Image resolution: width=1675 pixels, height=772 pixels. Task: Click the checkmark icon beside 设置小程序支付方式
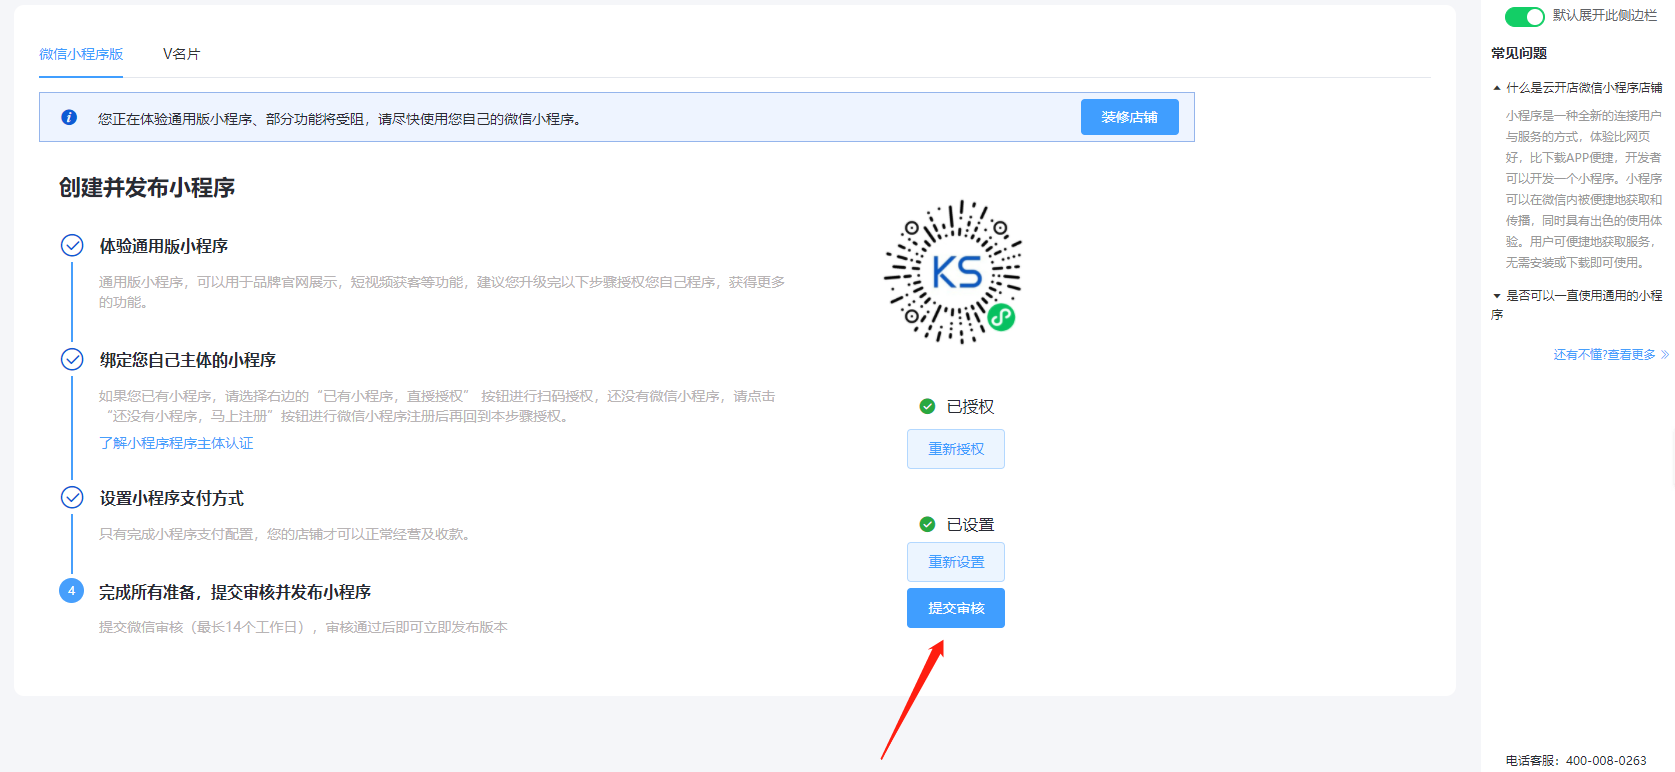pos(72,497)
